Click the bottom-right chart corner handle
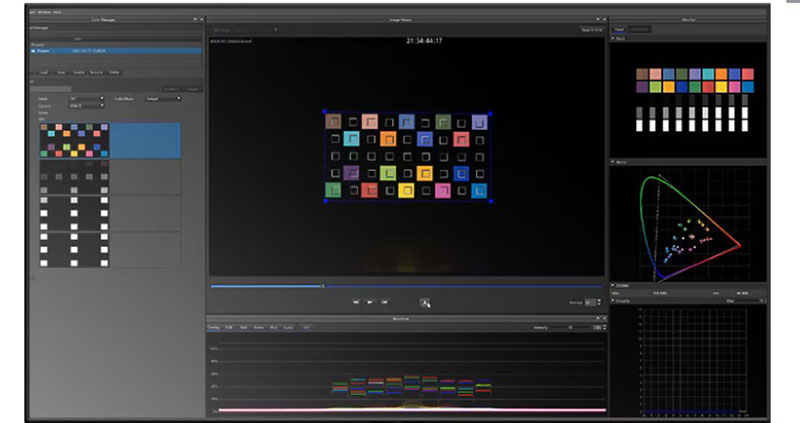The width and height of the screenshot is (800, 423). coord(491,201)
